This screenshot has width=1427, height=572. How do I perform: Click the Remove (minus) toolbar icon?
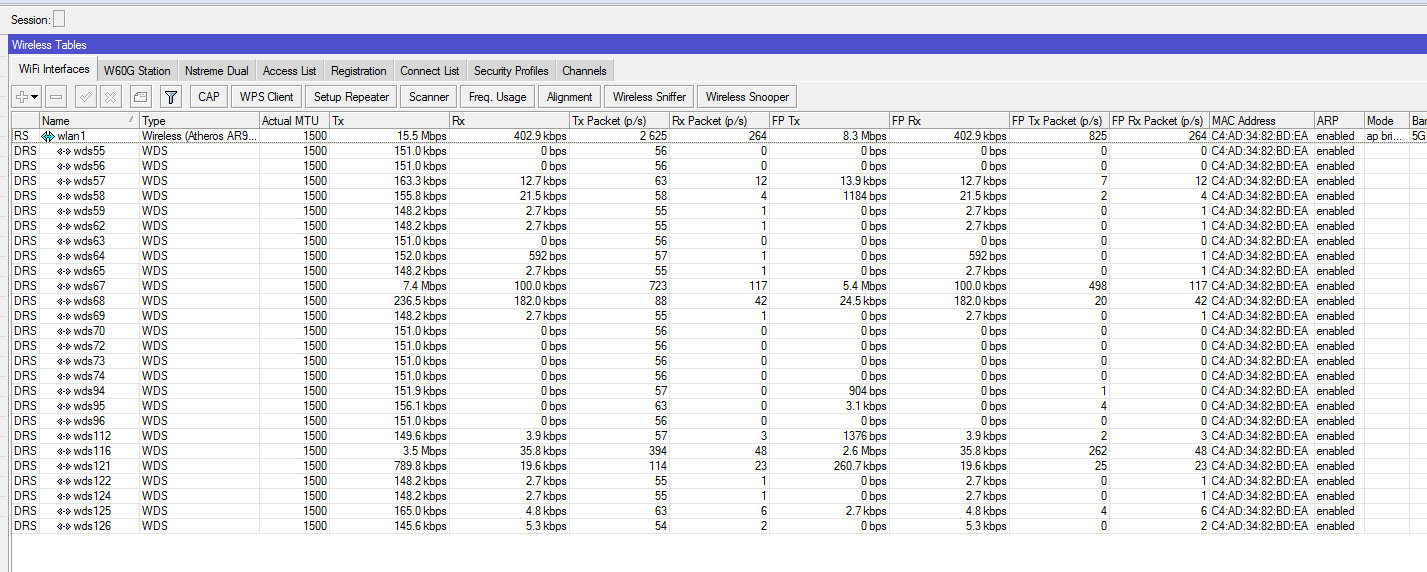[56, 97]
